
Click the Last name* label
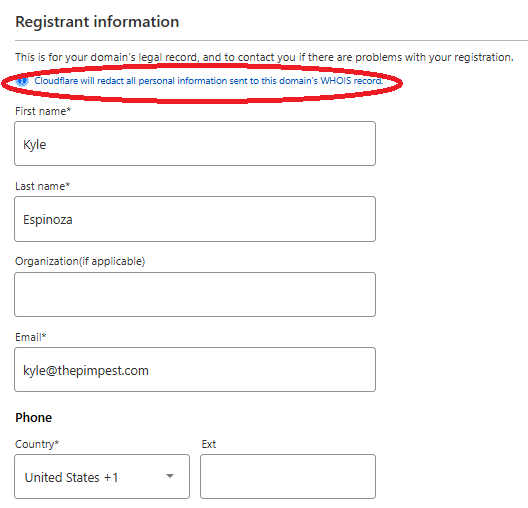point(42,186)
